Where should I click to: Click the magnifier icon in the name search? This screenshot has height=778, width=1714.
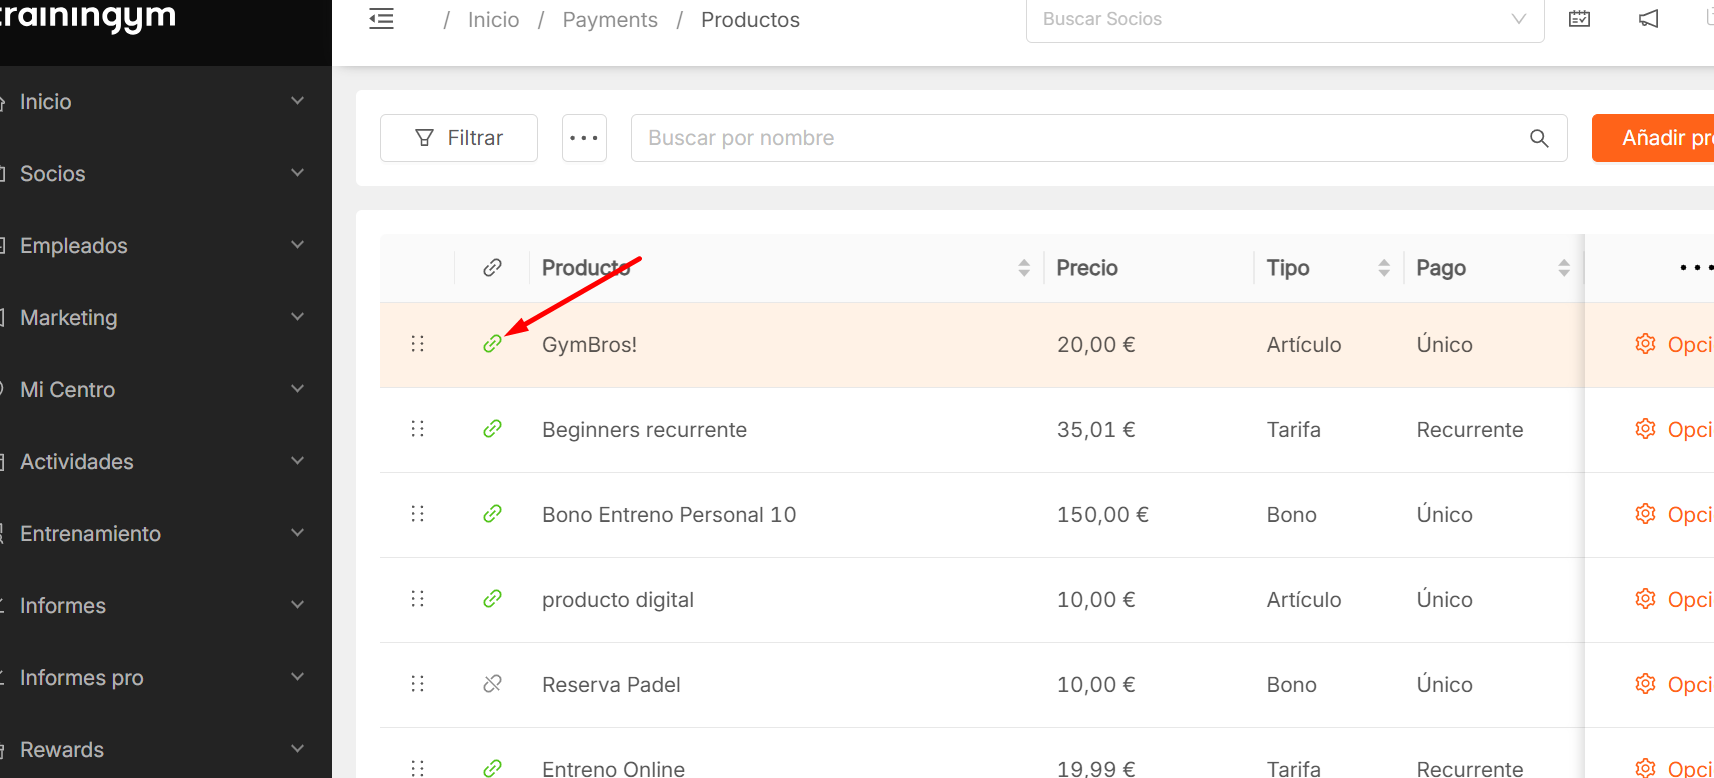[x=1539, y=138]
